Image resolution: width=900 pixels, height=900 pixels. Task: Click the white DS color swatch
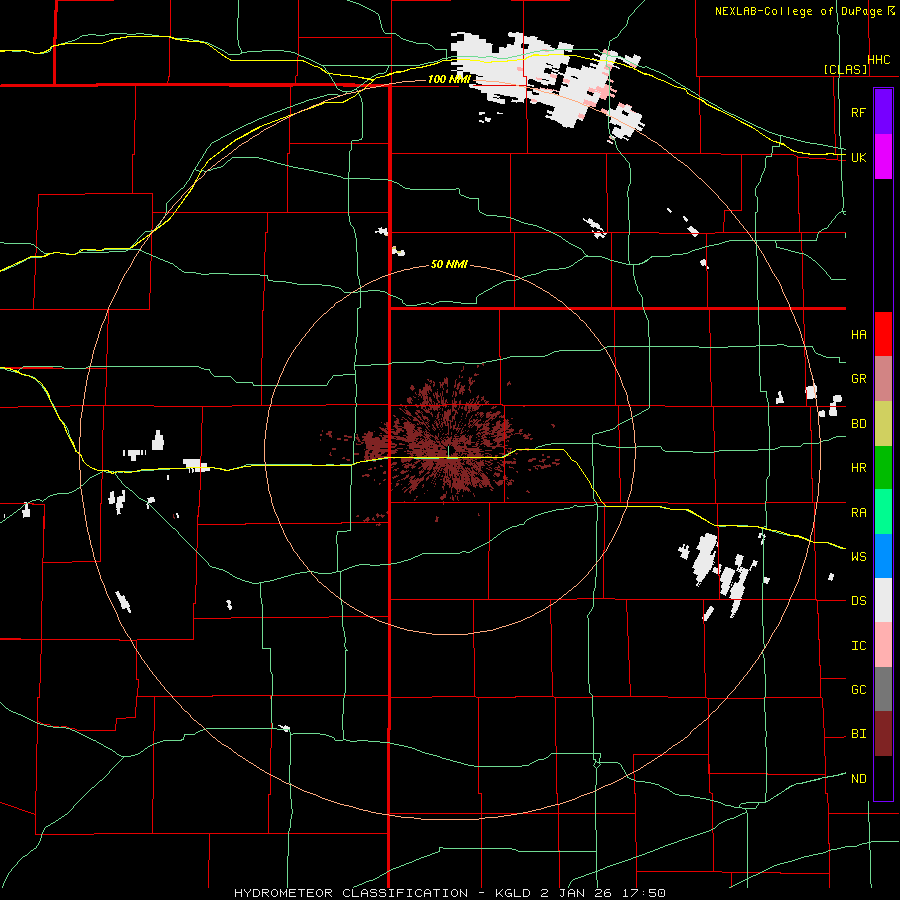pyautogui.click(x=883, y=600)
